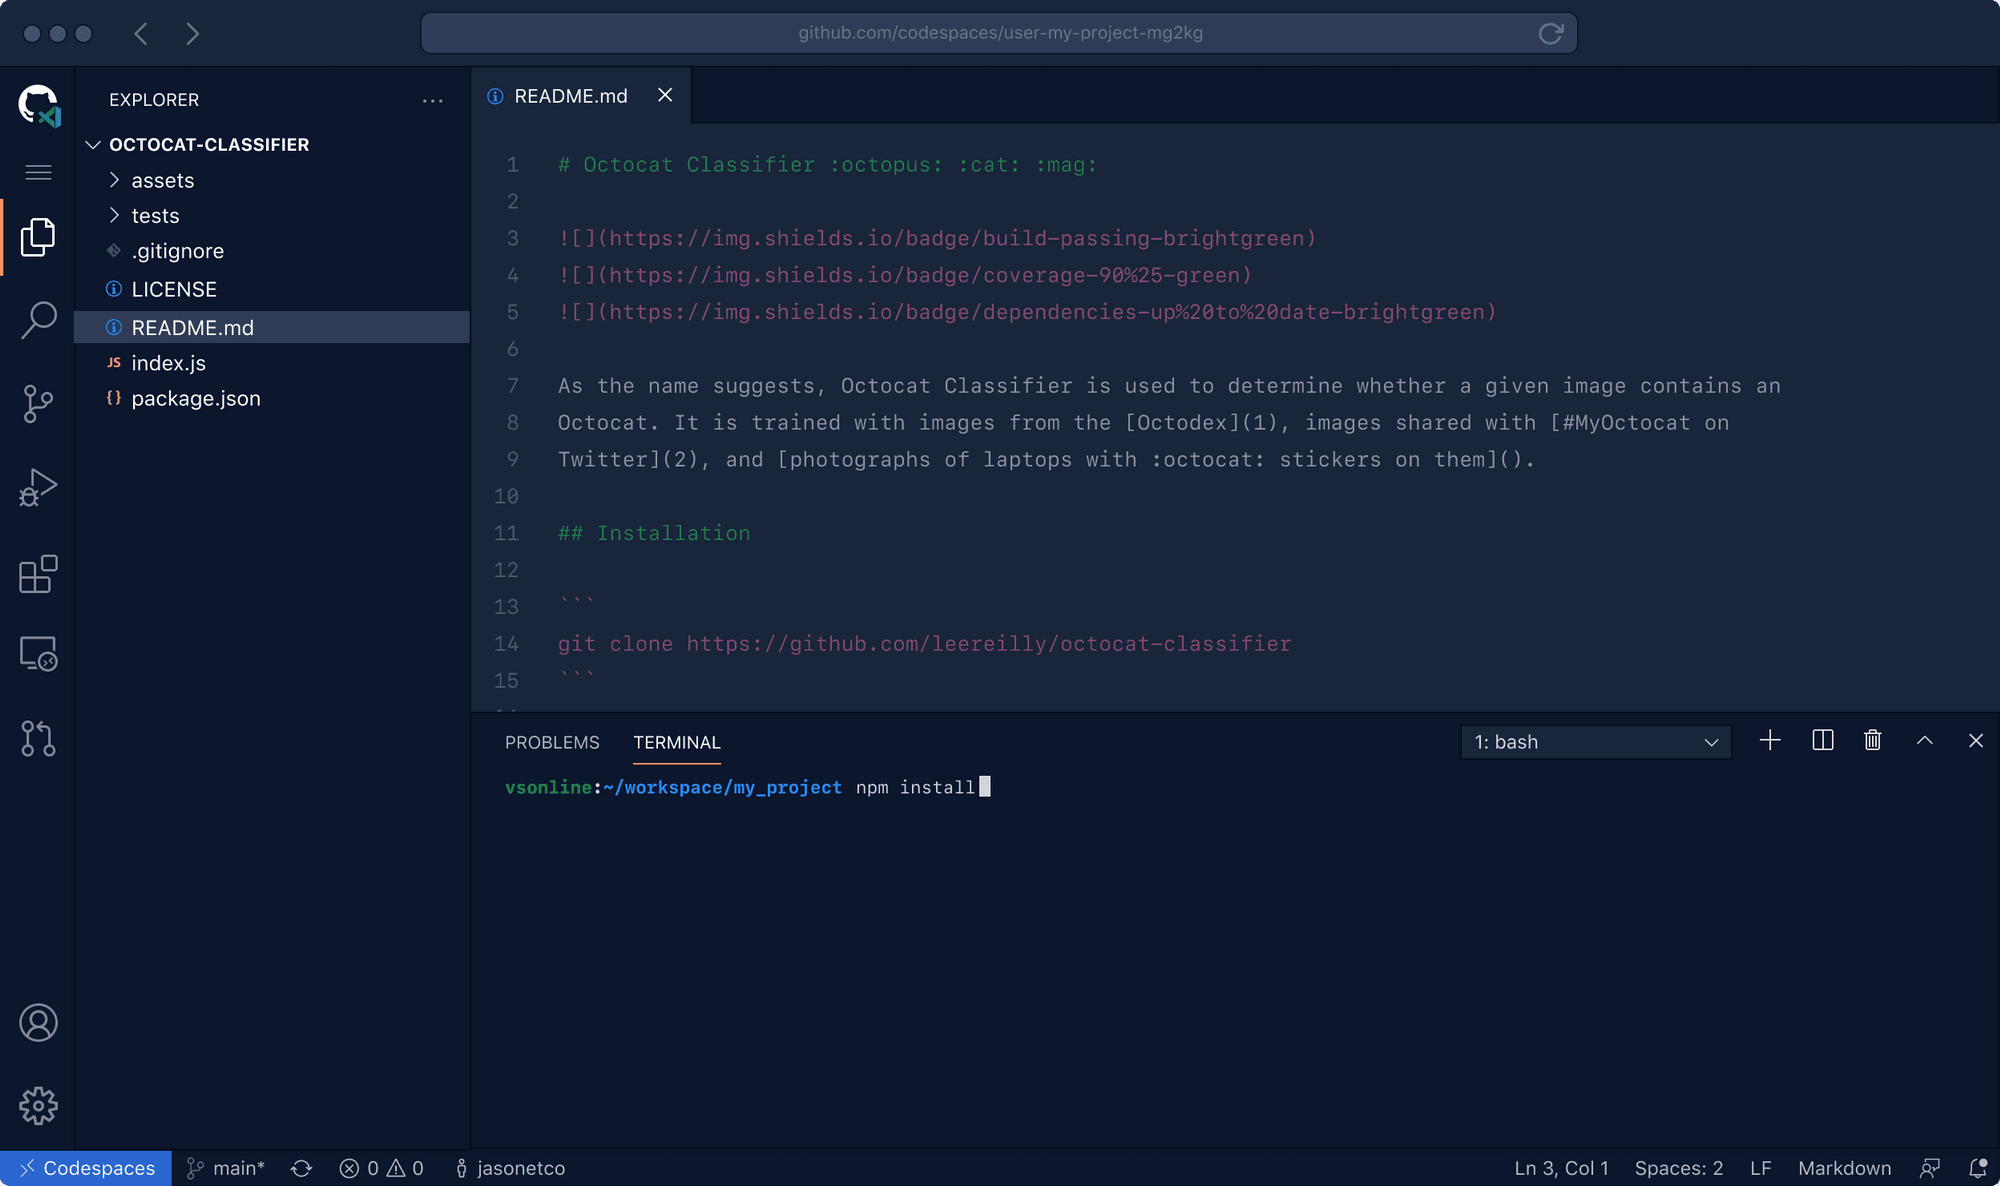Viewport: 2000px width, 1186px height.
Task: Open the Accounts icon in the sidebar
Action: click(38, 1022)
